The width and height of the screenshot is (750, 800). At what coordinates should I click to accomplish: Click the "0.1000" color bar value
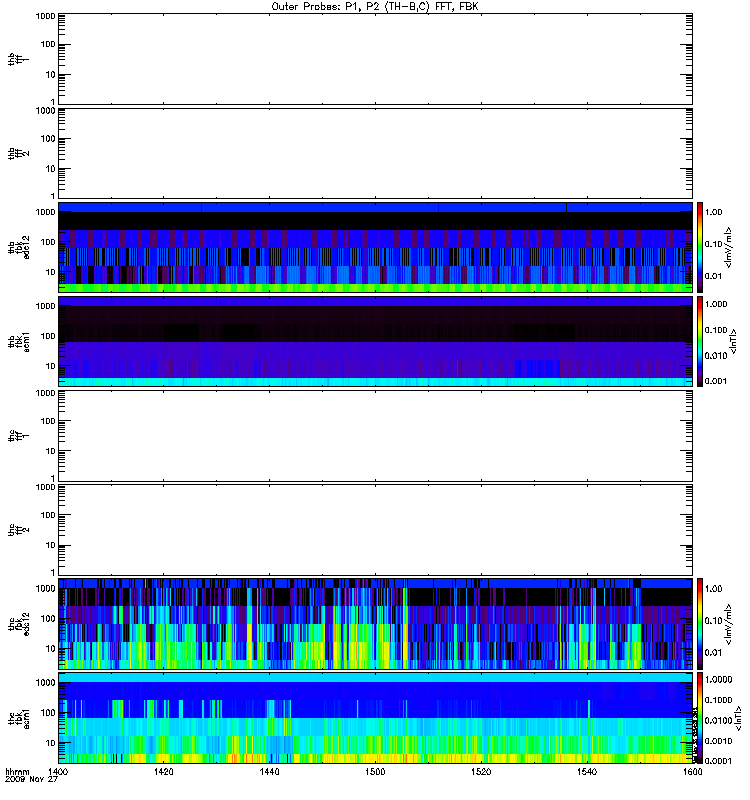point(718,700)
